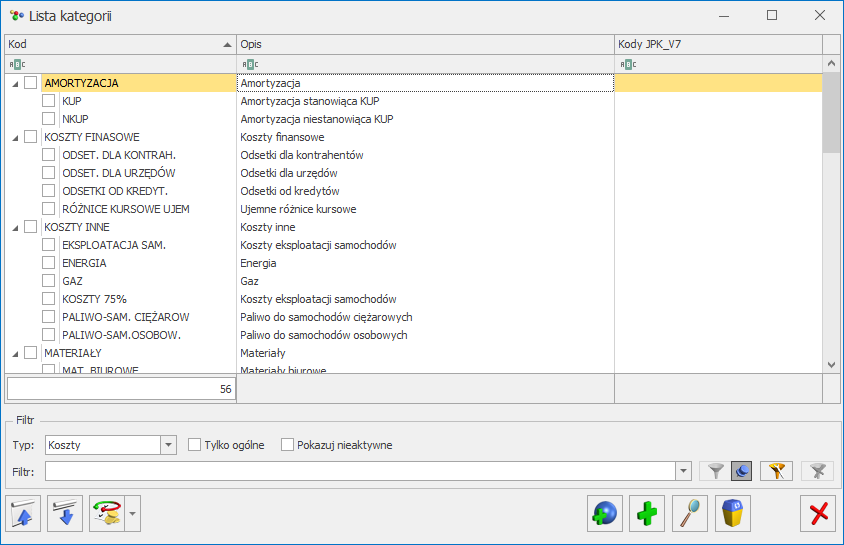Viewport: 844px width, 545px height.
Task: Click the Kody JPK_V7 column header
Action: click(x=718, y=44)
